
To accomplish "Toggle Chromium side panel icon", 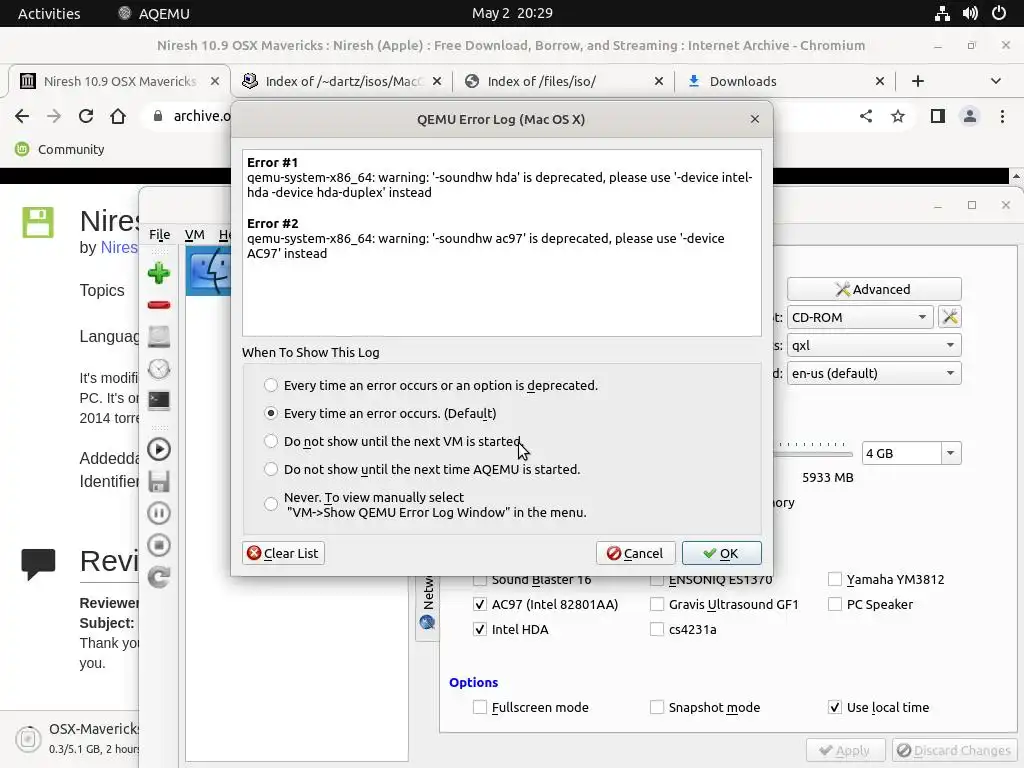I will [938, 116].
